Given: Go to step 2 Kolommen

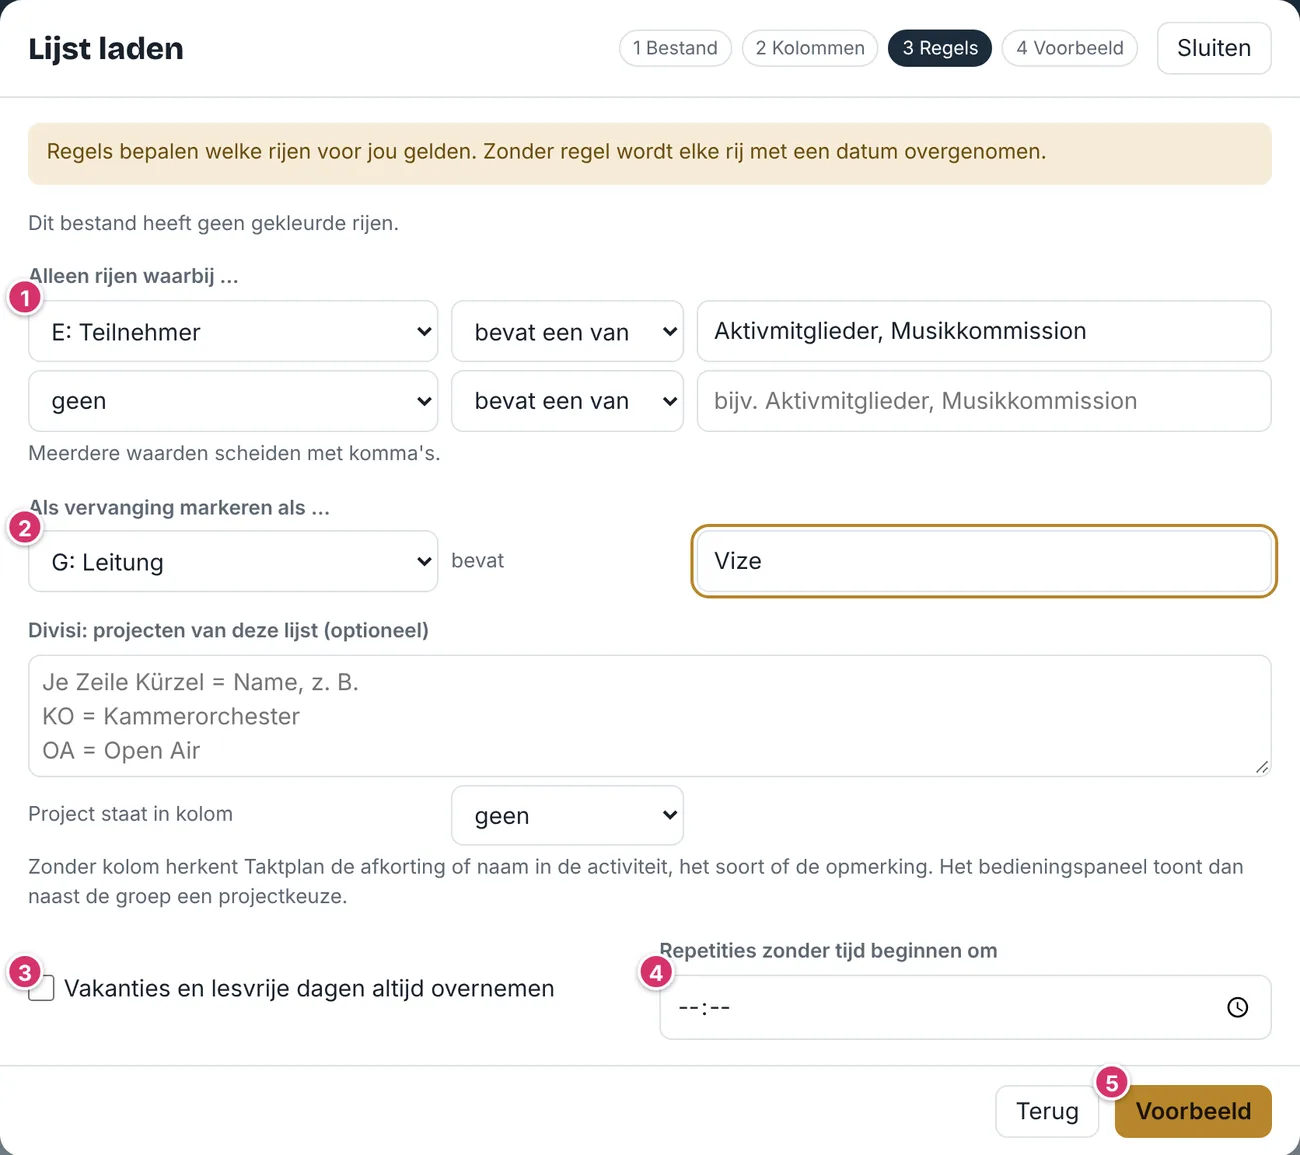Looking at the screenshot, I should click(x=810, y=48).
